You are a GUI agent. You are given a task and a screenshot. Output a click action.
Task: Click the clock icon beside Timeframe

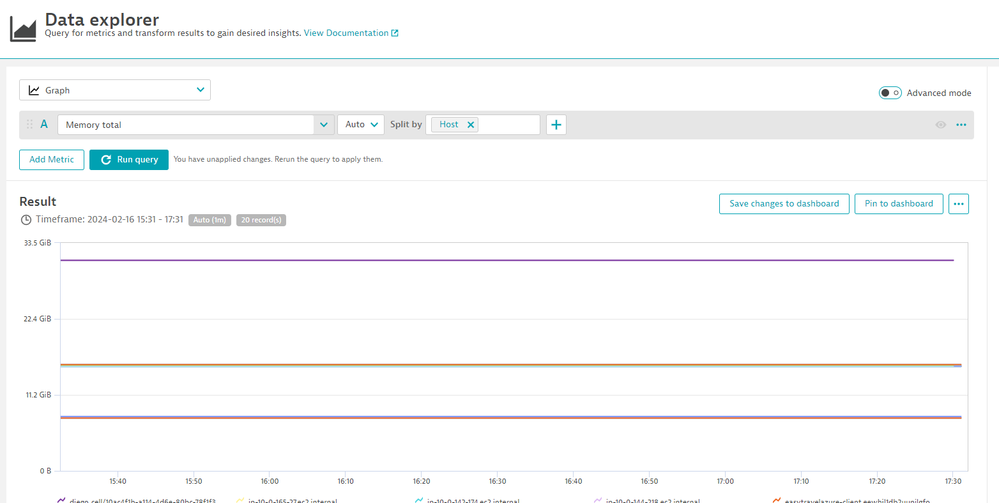[26, 220]
